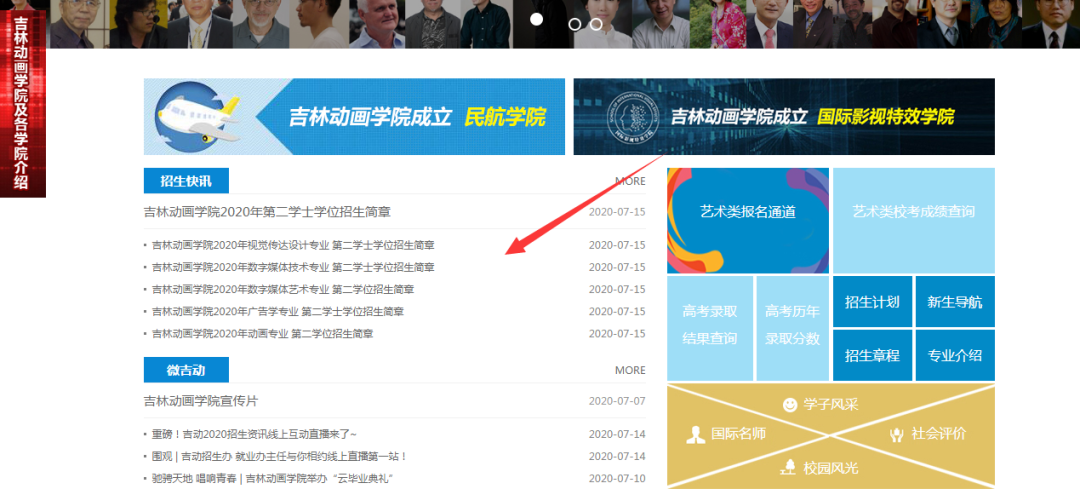Click the smiley icon beside 学子风采
The height and width of the screenshot is (489, 1080).
point(790,405)
